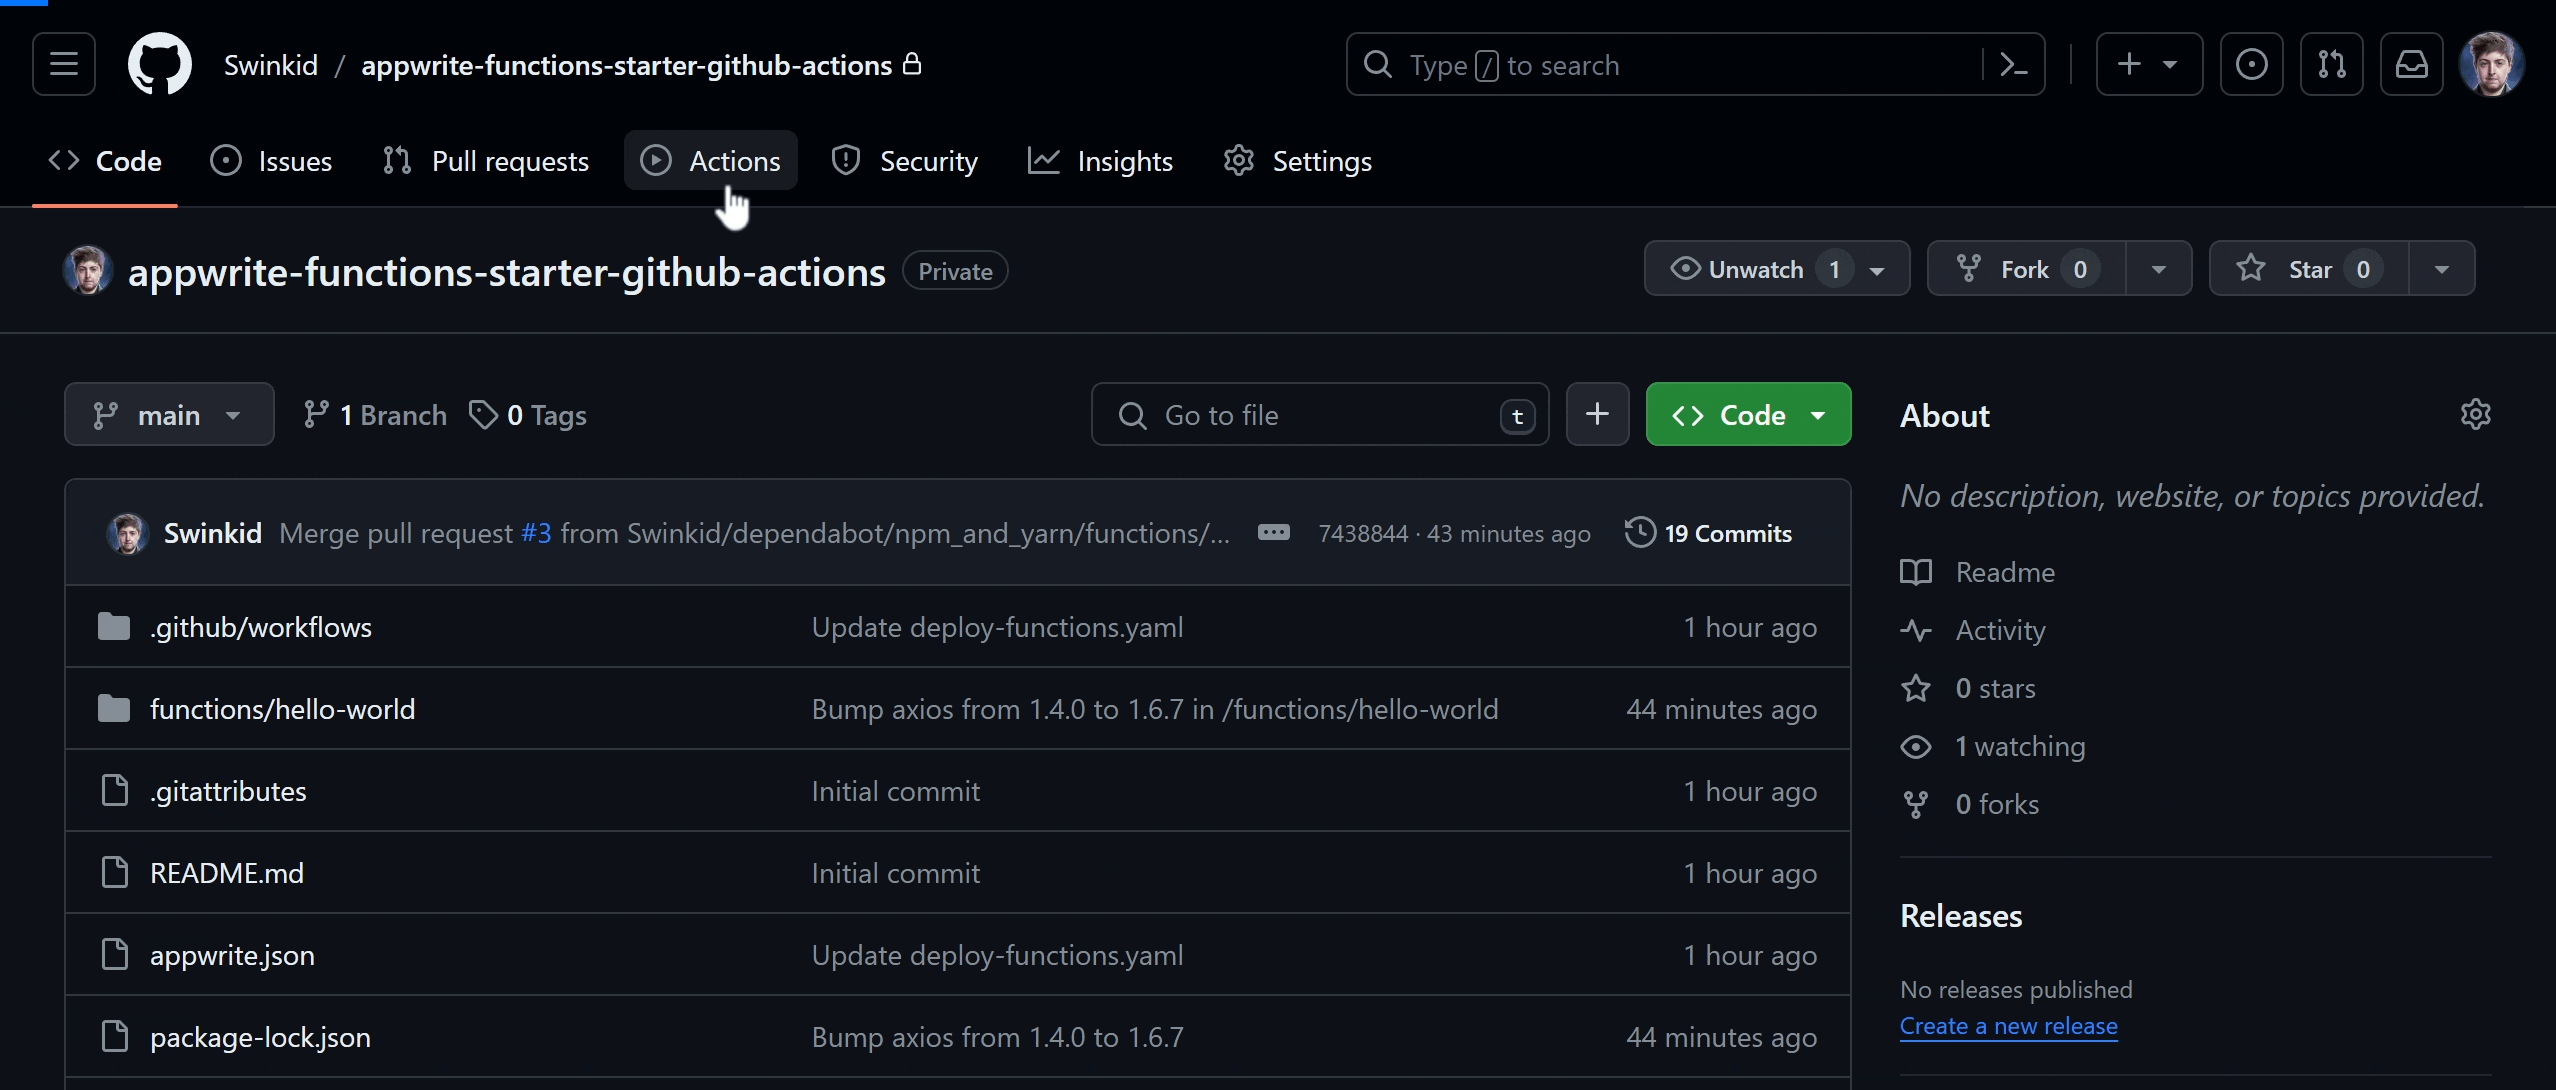Open the main branch selector
Screen dimensions: 2556x1090
tap(168, 413)
